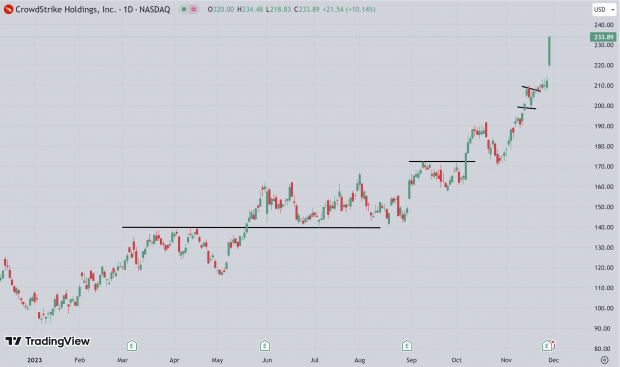The width and height of the screenshot is (620, 367).
Task: Select the horizontal line at 140.00
Action: pyautogui.click(x=251, y=227)
